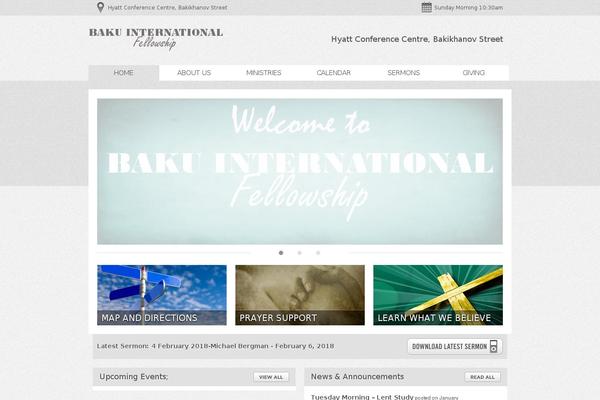Click the iPod icon on the download sermon button

click(494, 346)
